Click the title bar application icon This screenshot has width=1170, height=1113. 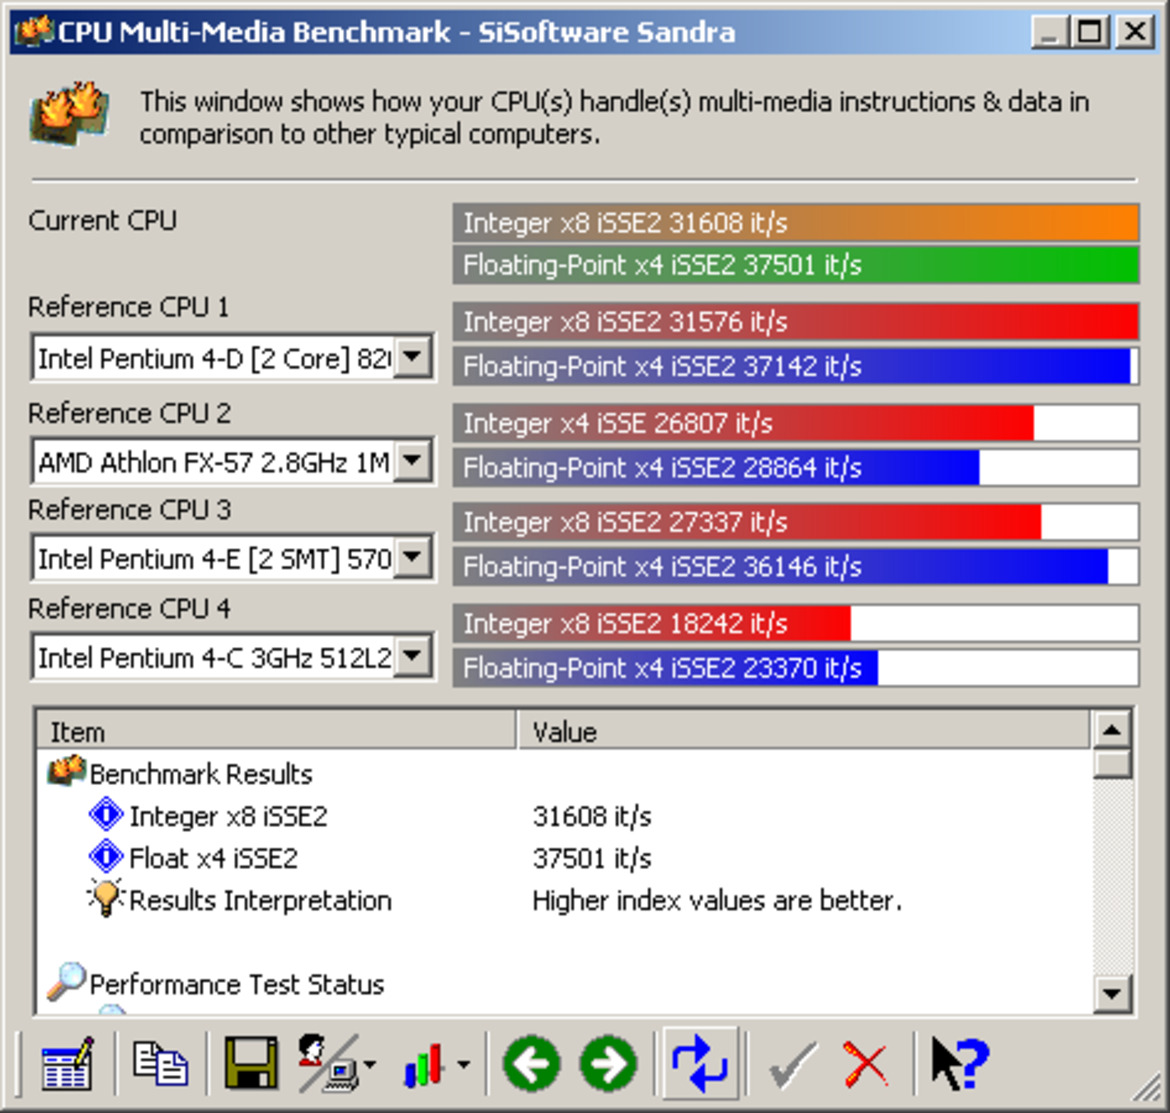pos(34,31)
